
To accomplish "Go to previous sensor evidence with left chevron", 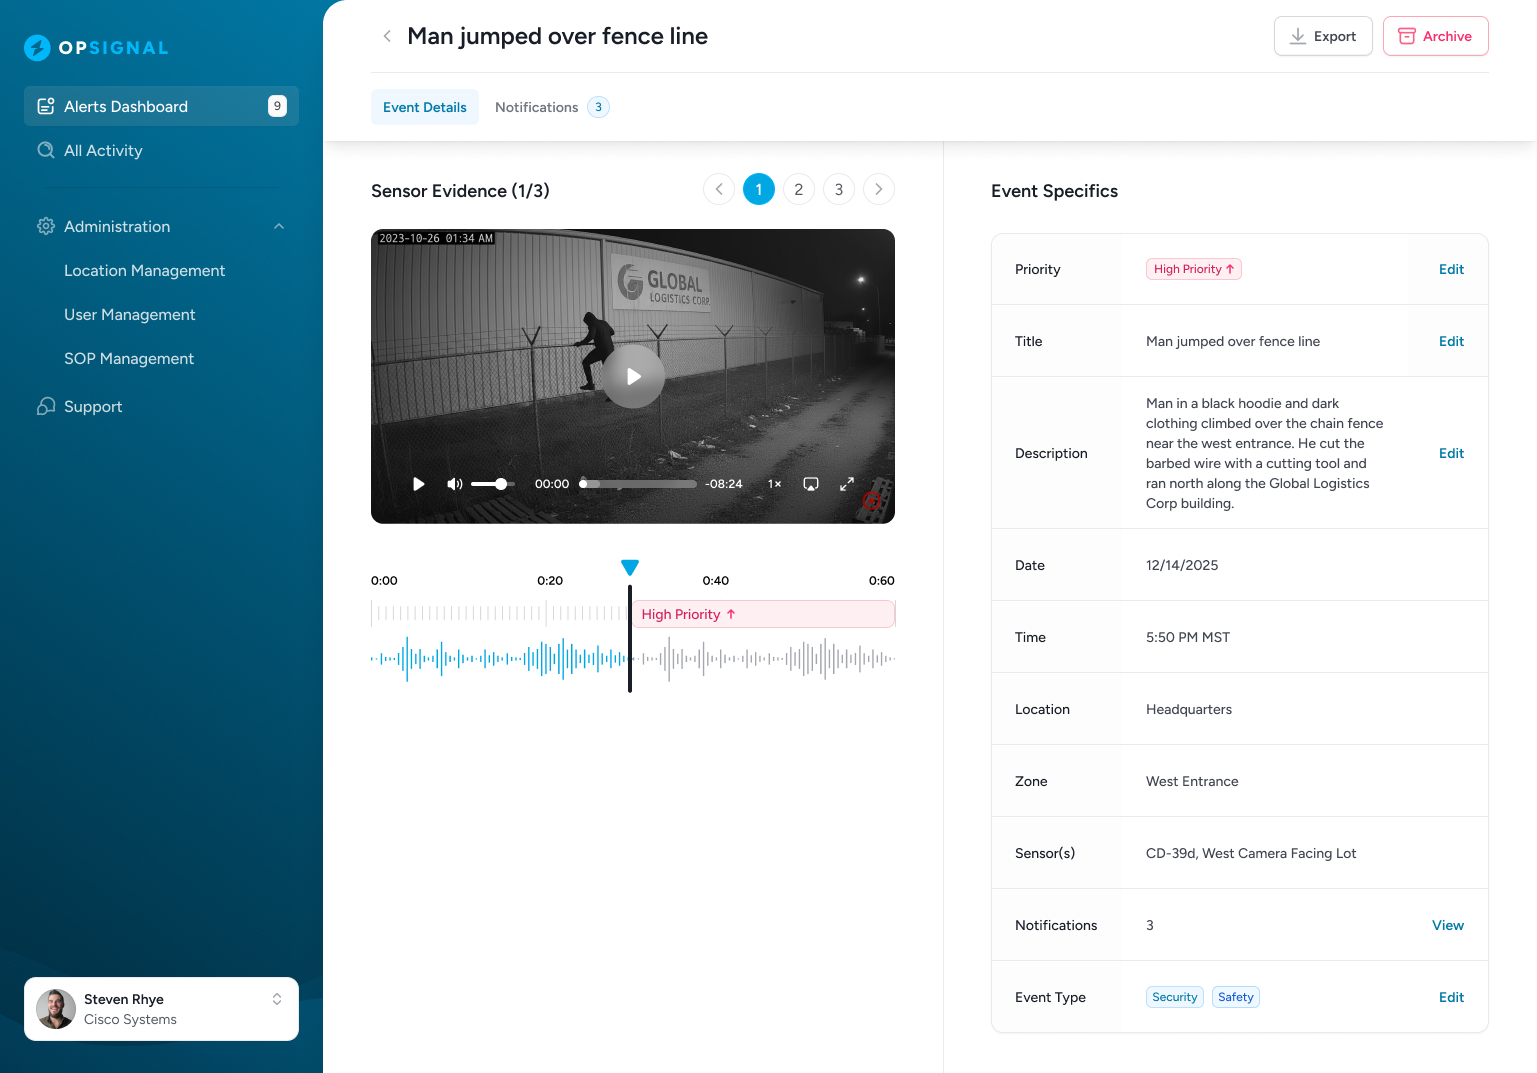I will (x=718, y=189).
